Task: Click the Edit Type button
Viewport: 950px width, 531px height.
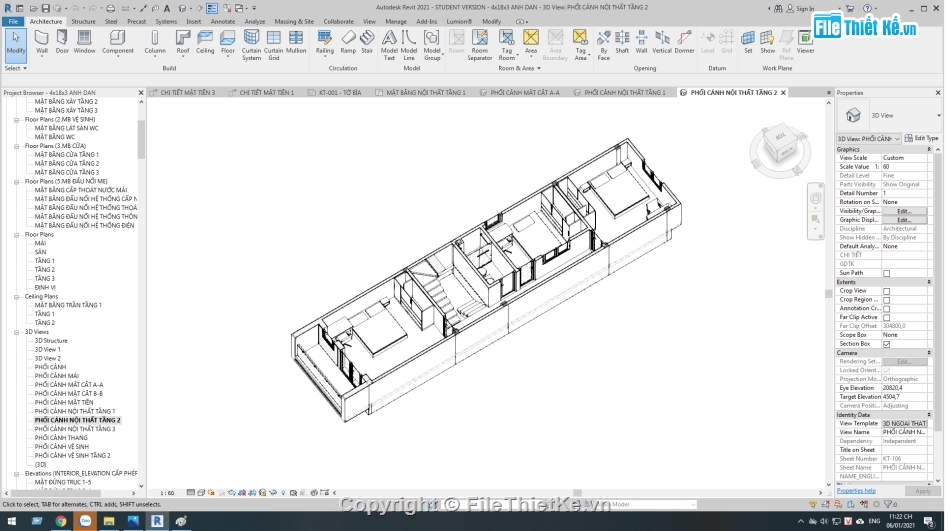Action: coord(921,138)
